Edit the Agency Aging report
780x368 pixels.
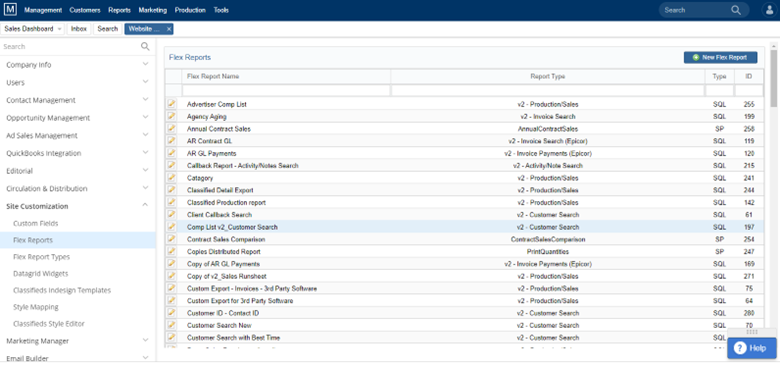coord(172,116)
